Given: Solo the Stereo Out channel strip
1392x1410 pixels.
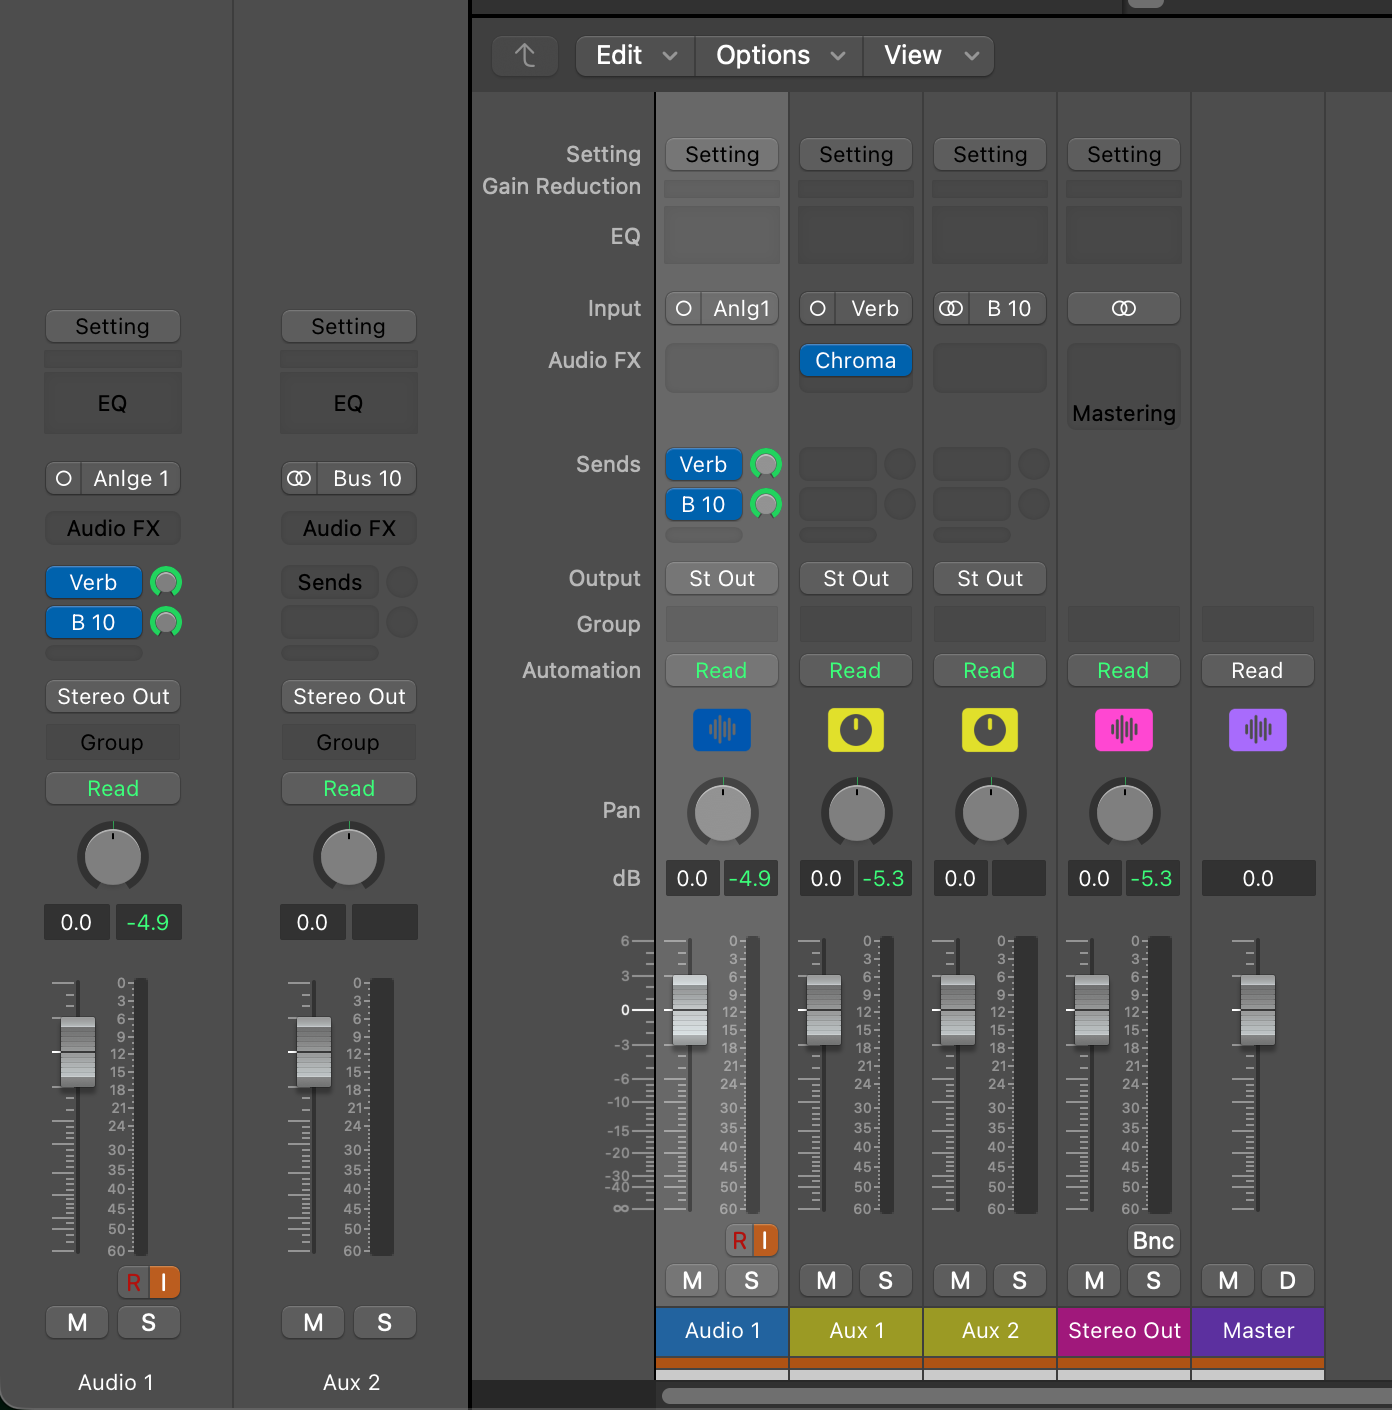Looking at the screenshot, I should coord(1154,1281).
